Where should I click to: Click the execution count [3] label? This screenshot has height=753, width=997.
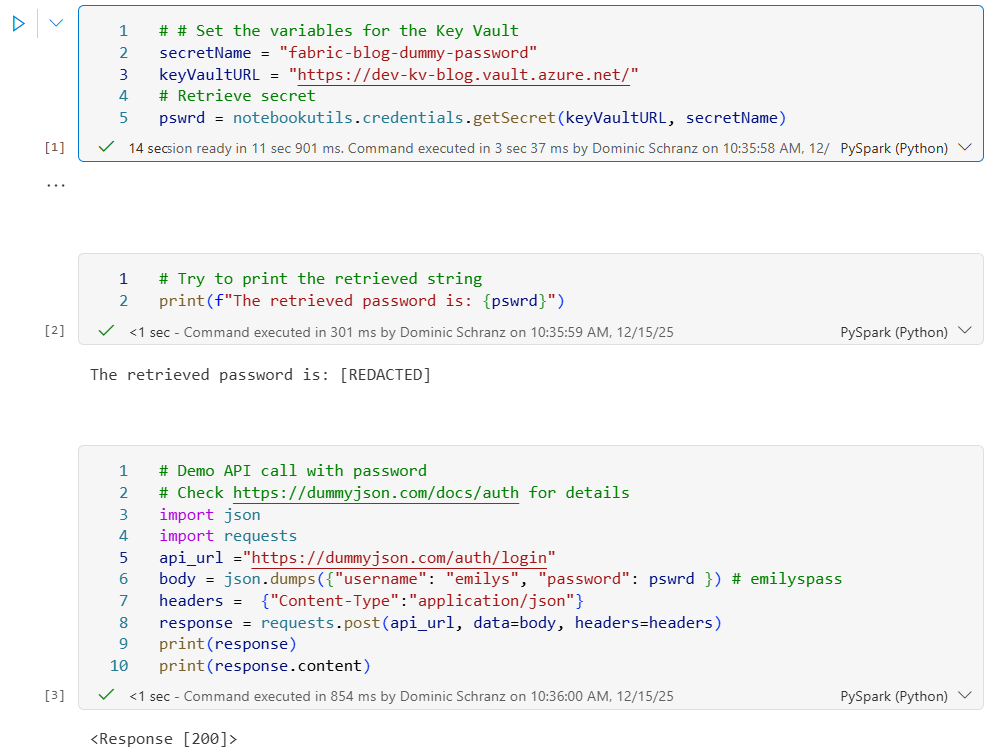pyautogui.click(x=54, y=696)
